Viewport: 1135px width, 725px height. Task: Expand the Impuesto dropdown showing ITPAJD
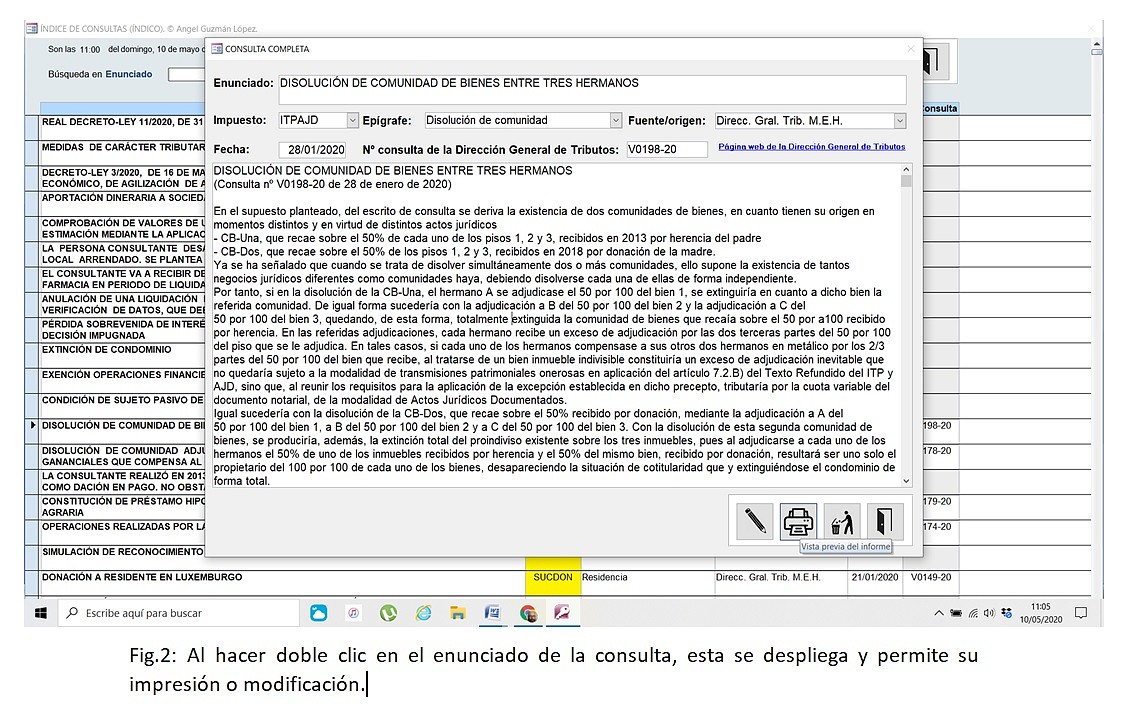(x=353, y=121)
